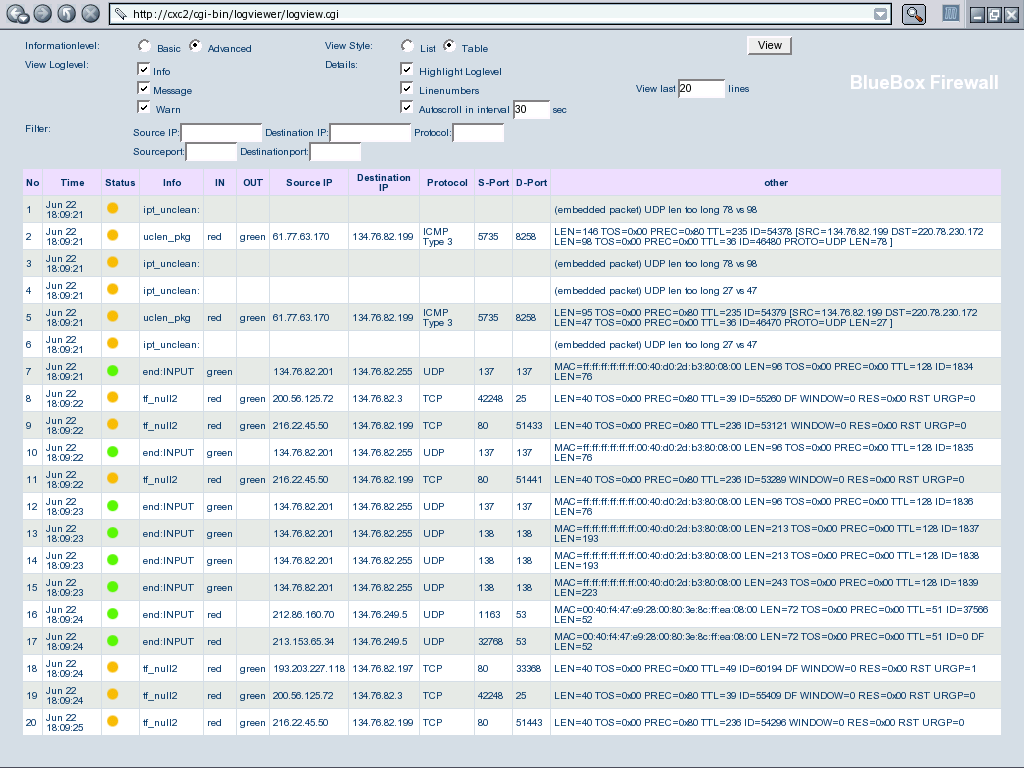Click the Destinationport filter field

pos(335,153)
